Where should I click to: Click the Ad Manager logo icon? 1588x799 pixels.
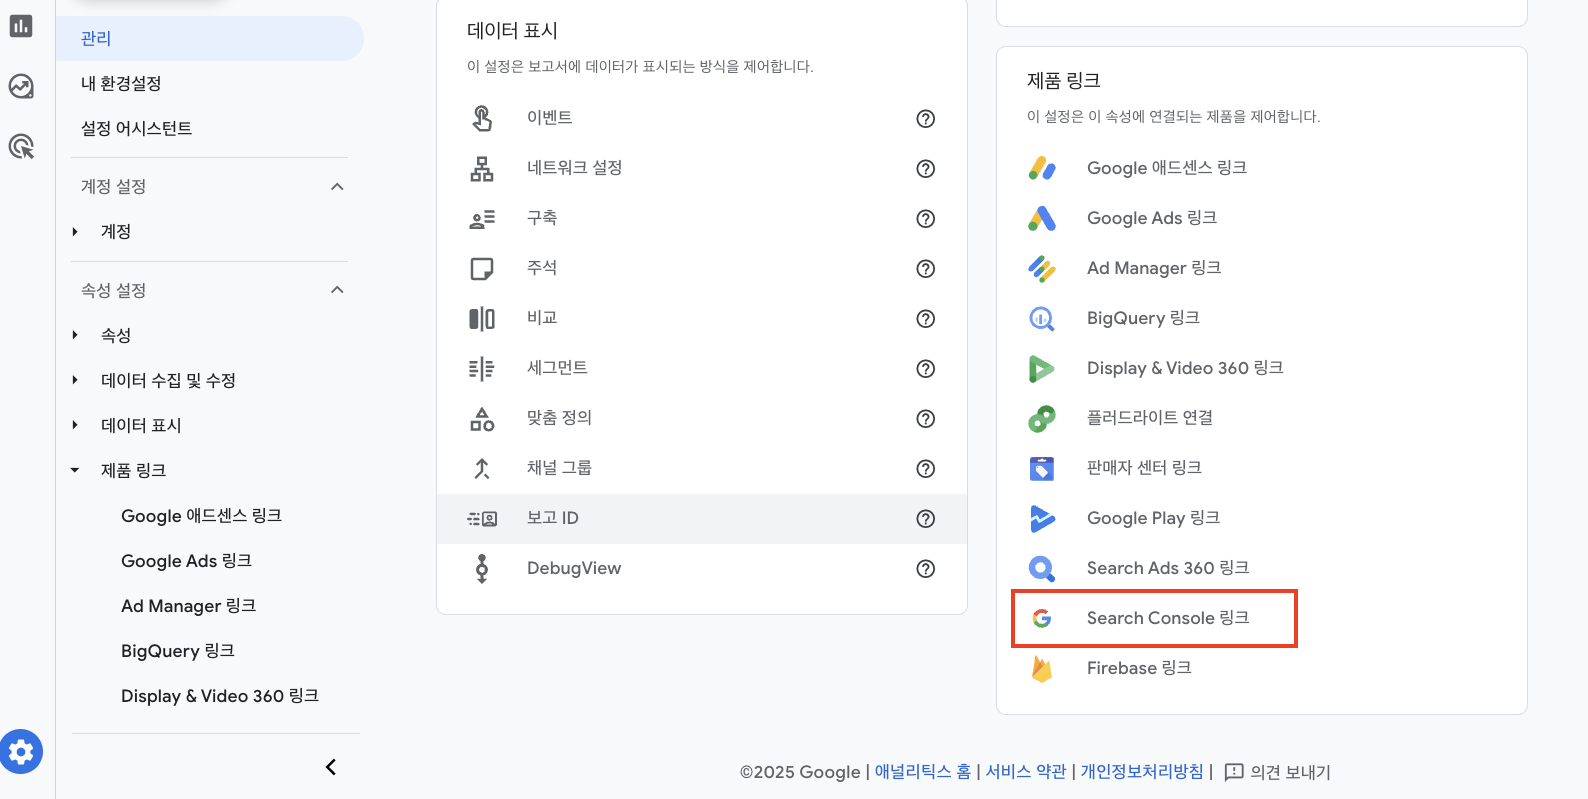click(1042, 268)
